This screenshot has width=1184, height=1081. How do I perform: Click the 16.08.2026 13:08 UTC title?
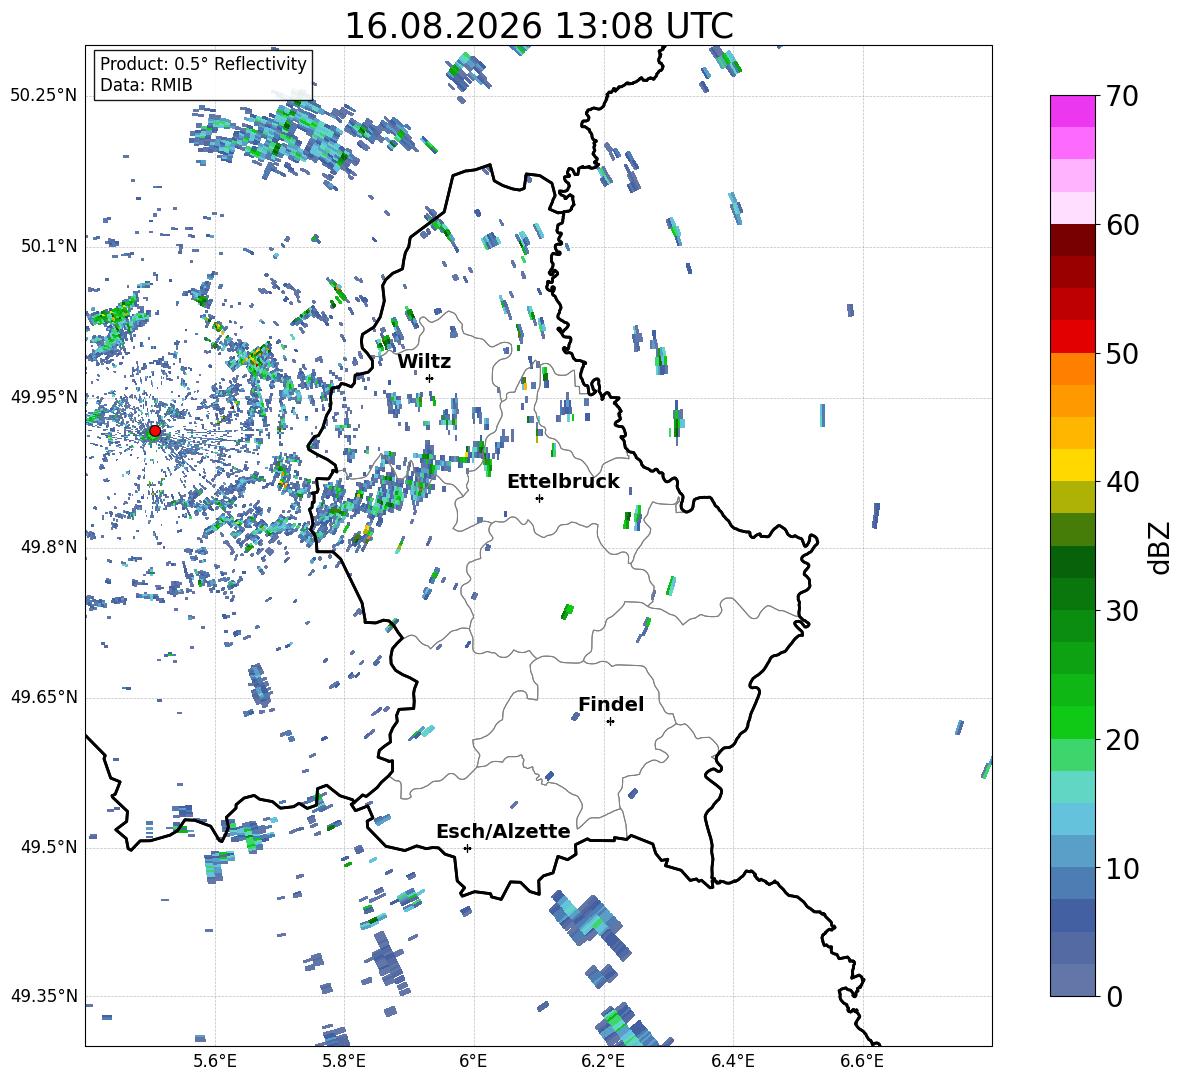click(538, 26)
